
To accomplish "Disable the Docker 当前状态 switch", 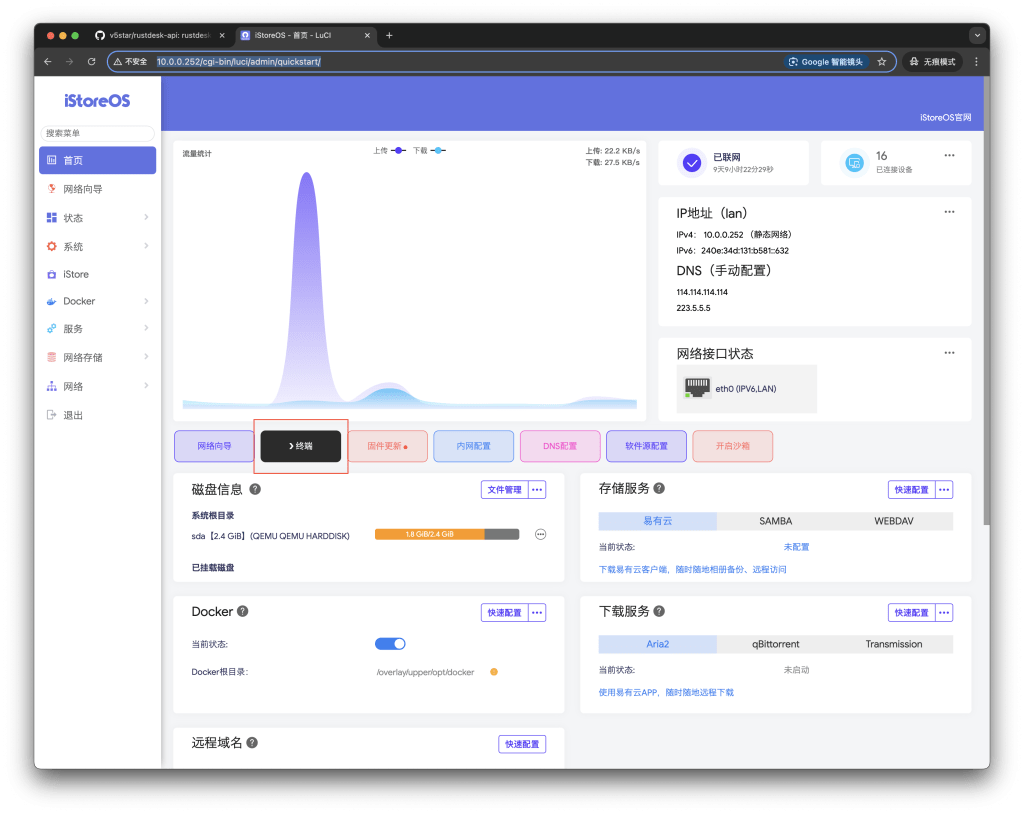I will tap(390, 643).
